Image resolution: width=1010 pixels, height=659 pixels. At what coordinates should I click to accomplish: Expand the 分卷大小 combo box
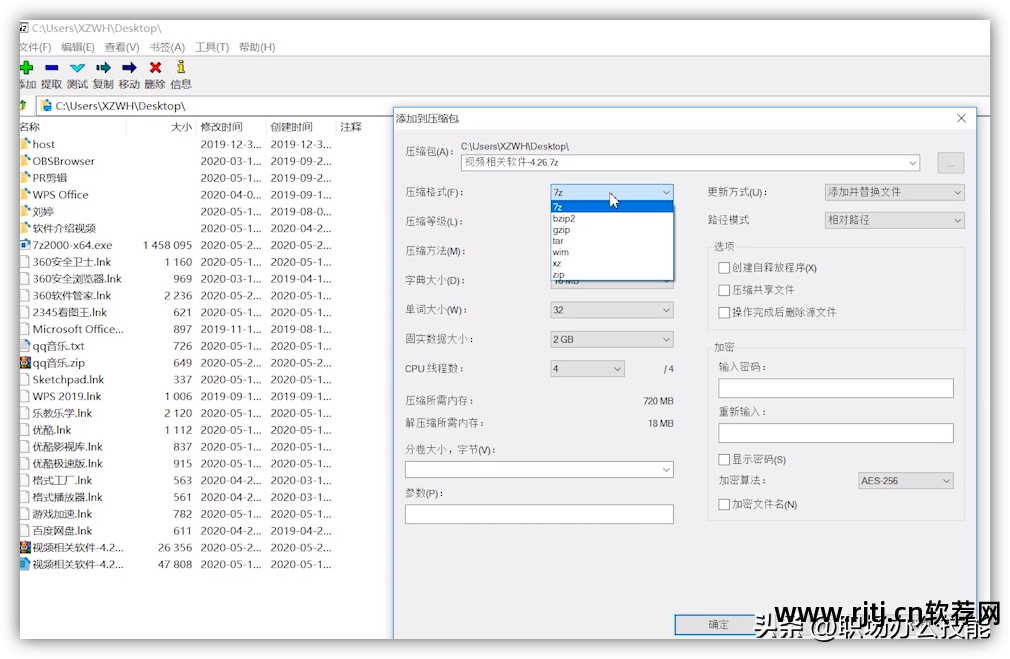pyautogui.click(x=666, y=470)
